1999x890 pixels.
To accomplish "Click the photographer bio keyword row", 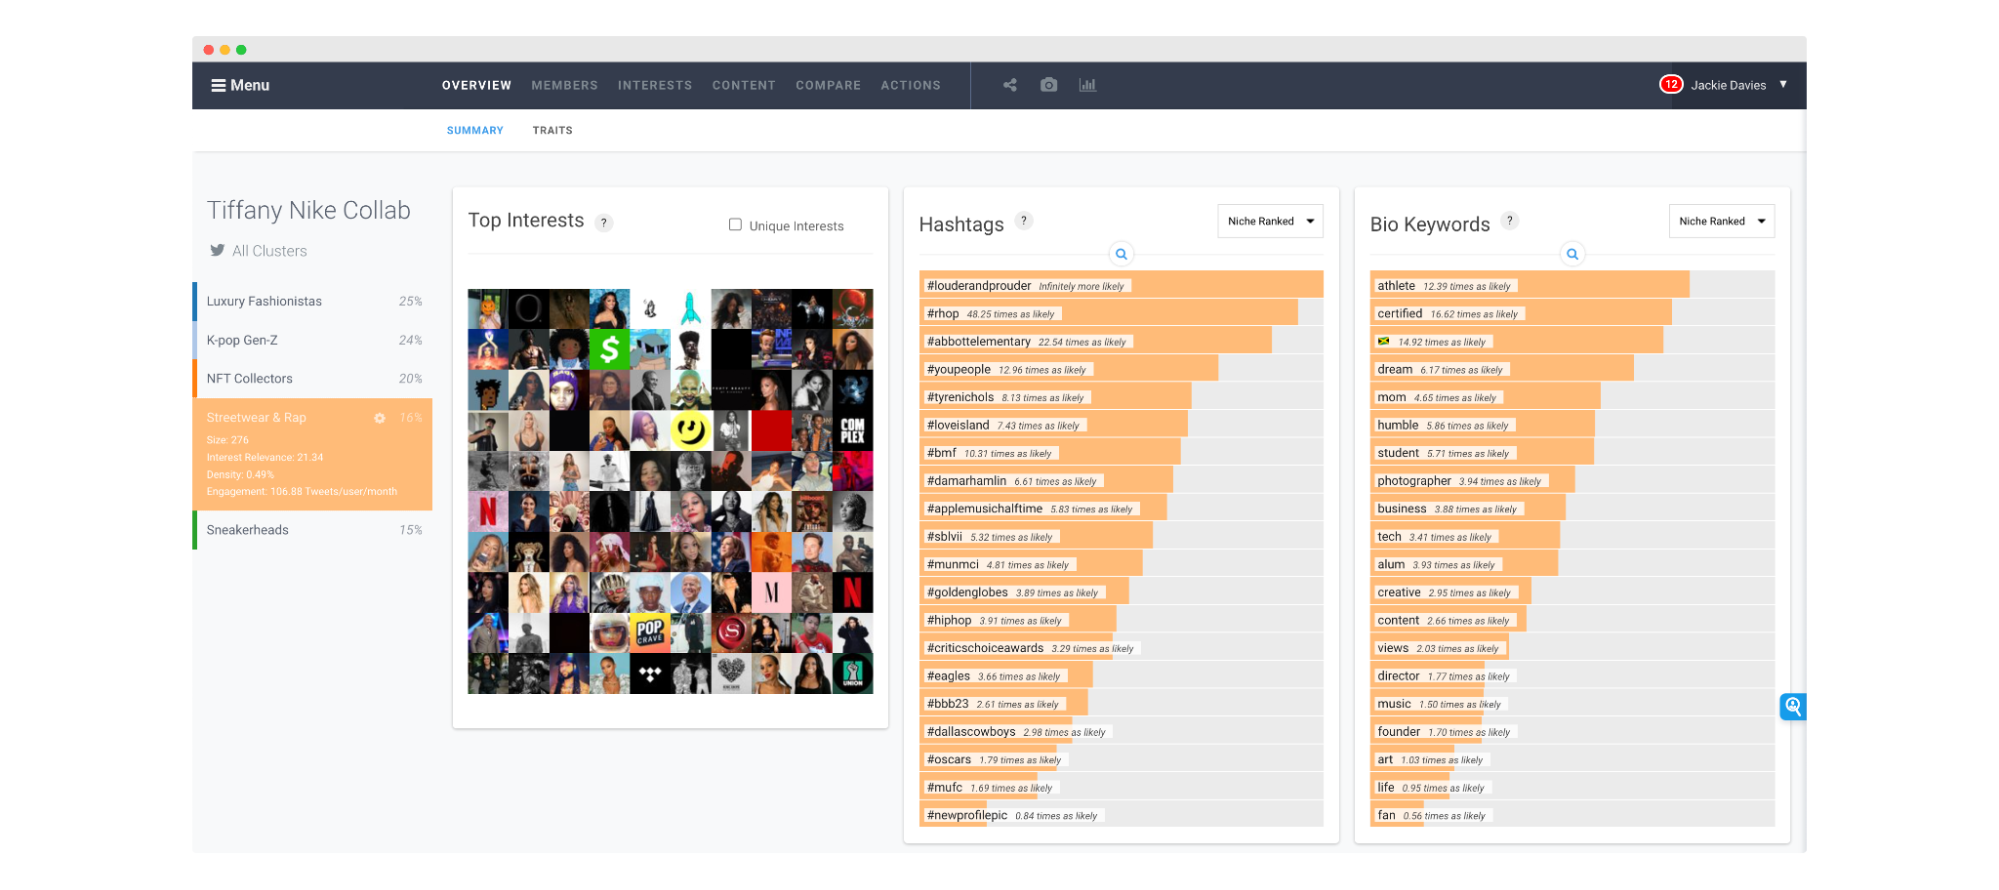I will (x=1572, y=480).
